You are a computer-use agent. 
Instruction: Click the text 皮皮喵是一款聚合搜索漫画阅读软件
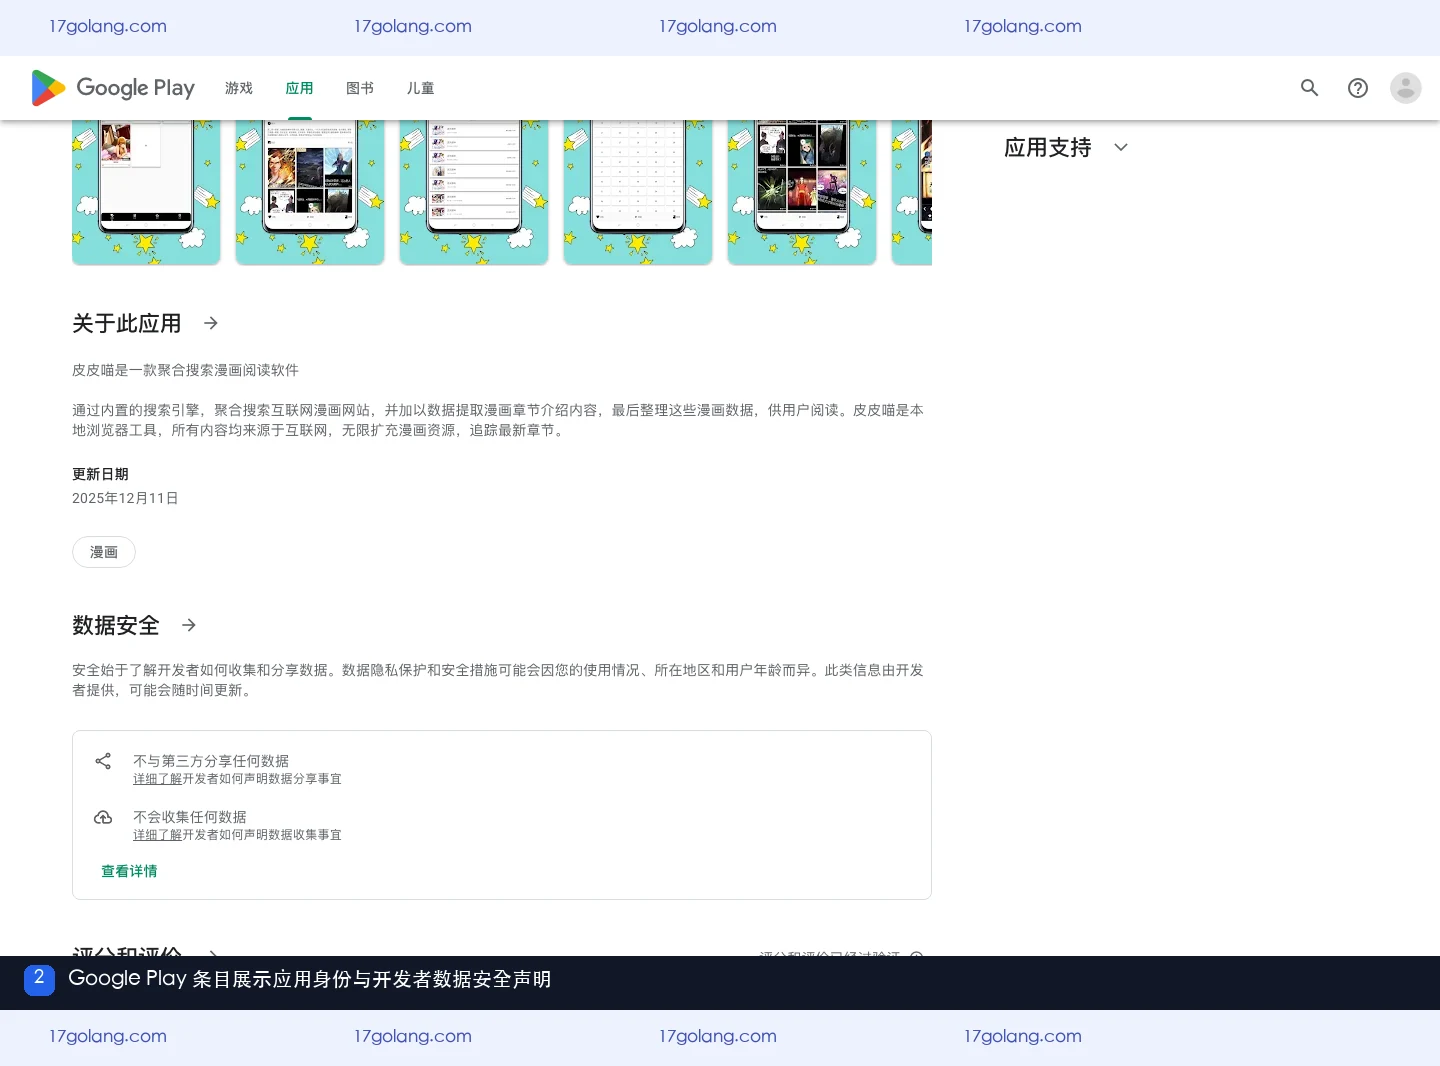(185, 370)
